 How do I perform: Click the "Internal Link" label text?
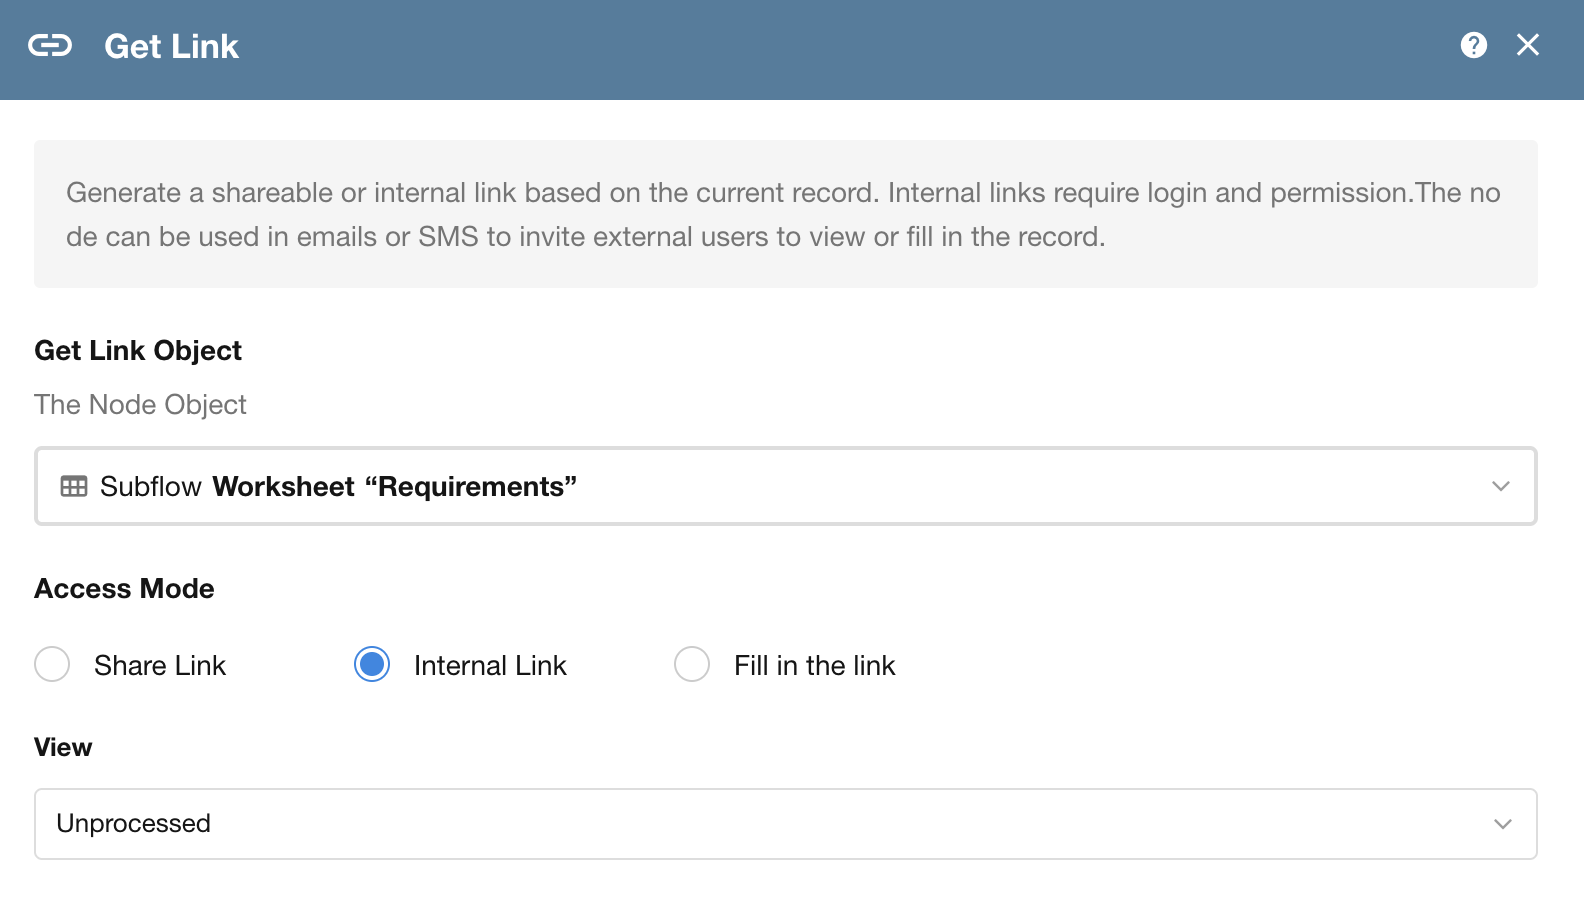490,666
